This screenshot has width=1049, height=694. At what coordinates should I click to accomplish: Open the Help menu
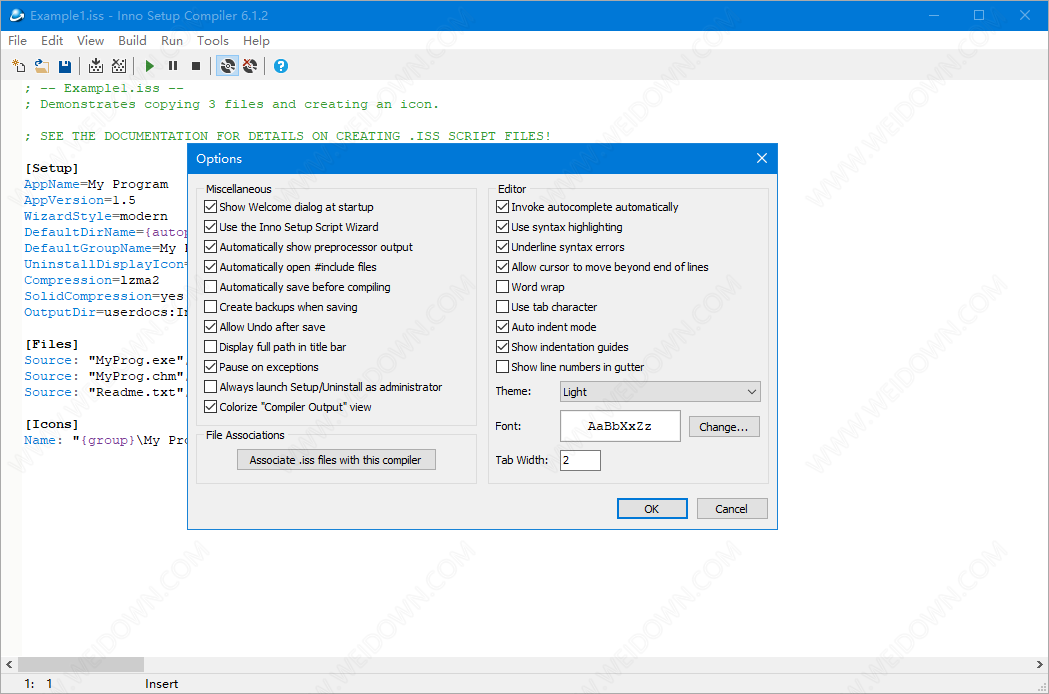click(256, 41)
